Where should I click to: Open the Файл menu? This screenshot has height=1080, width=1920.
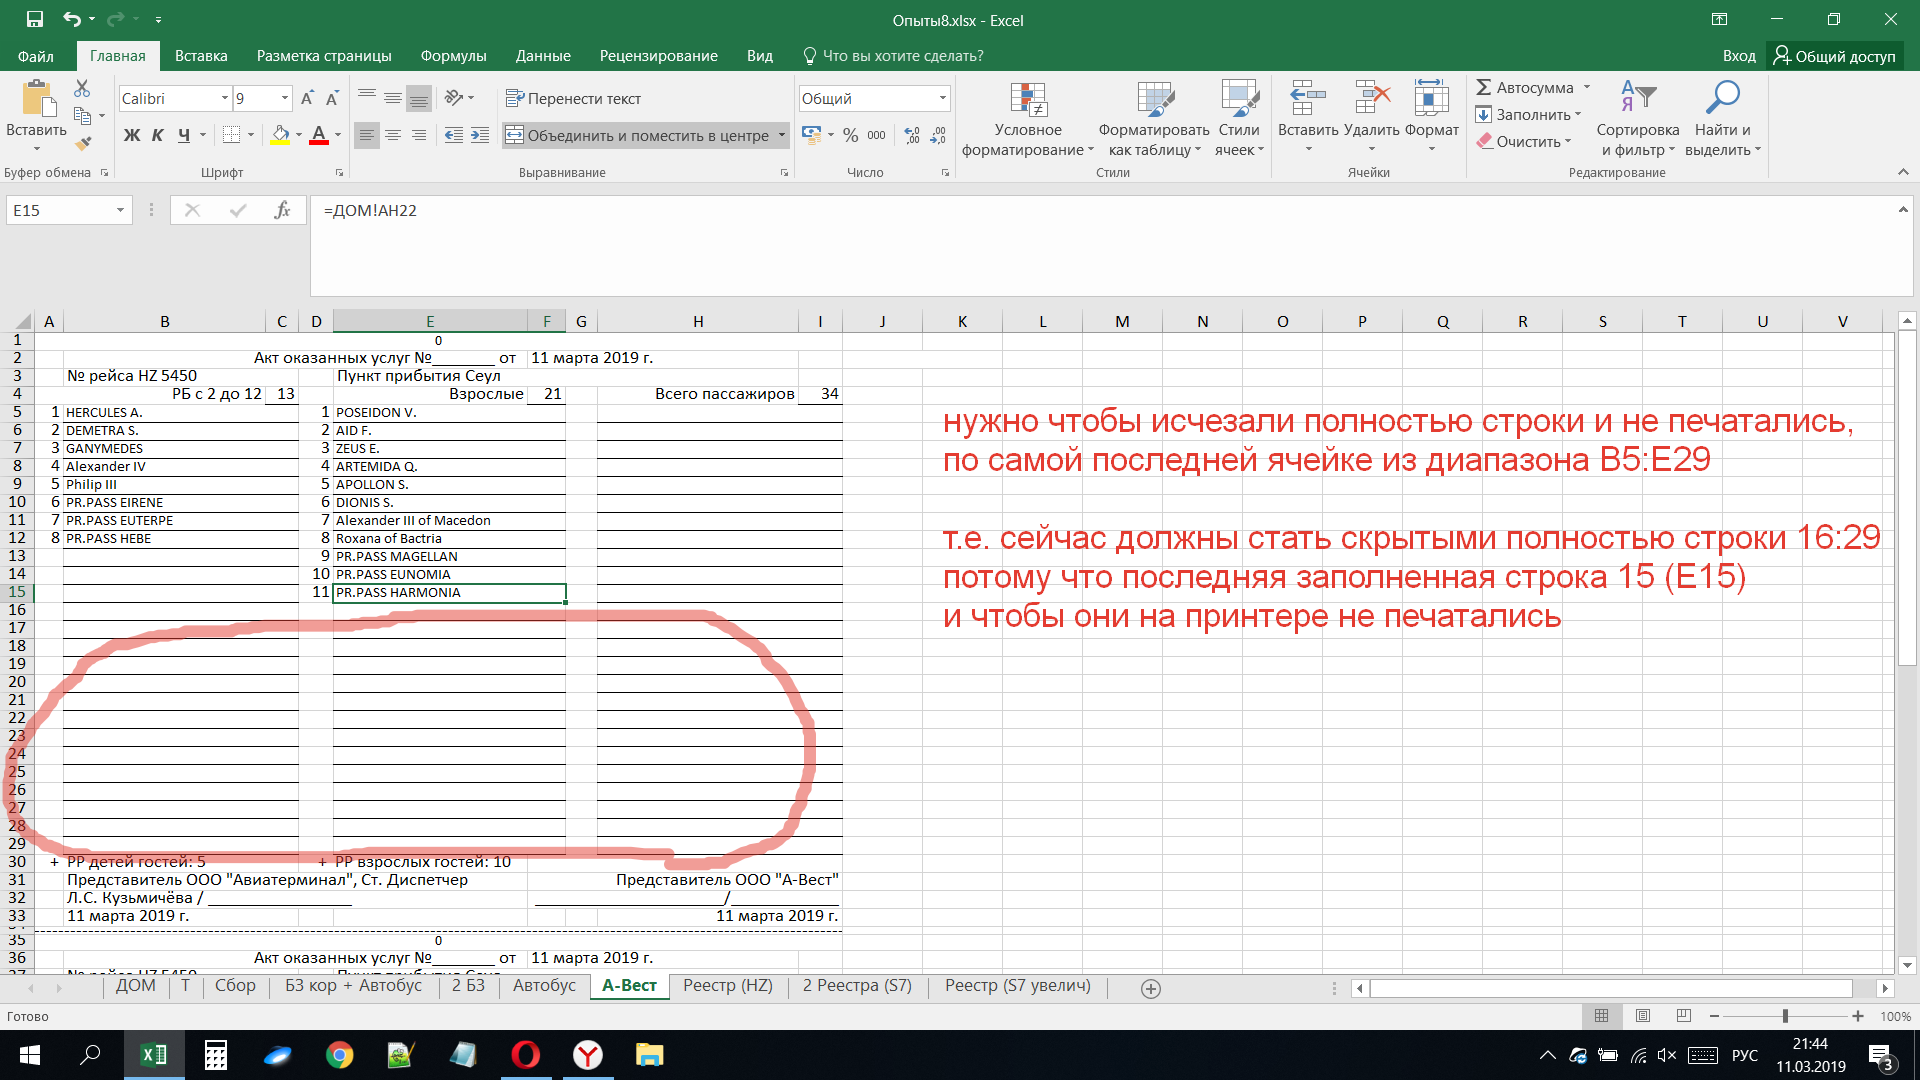36,56
